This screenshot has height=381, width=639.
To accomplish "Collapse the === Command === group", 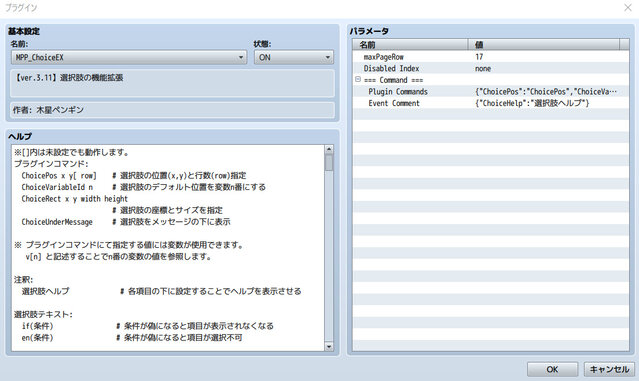I will click(358, 79).
